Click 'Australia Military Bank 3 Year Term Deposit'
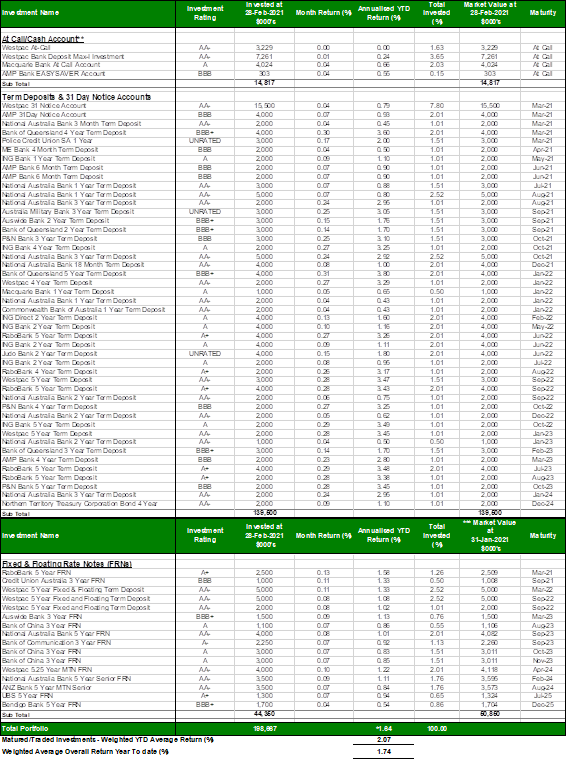This screenshot has width=567, height=760. [x=68, y=212]
